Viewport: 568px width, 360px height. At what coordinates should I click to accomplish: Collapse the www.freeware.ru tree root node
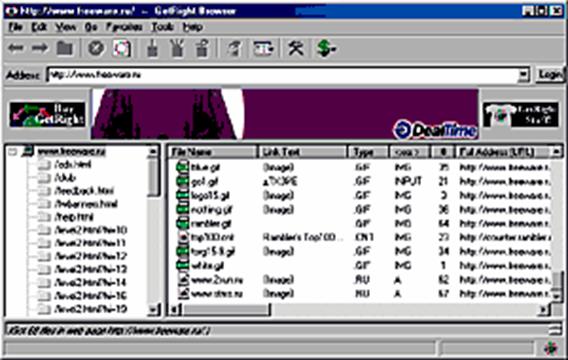point(13,152)
